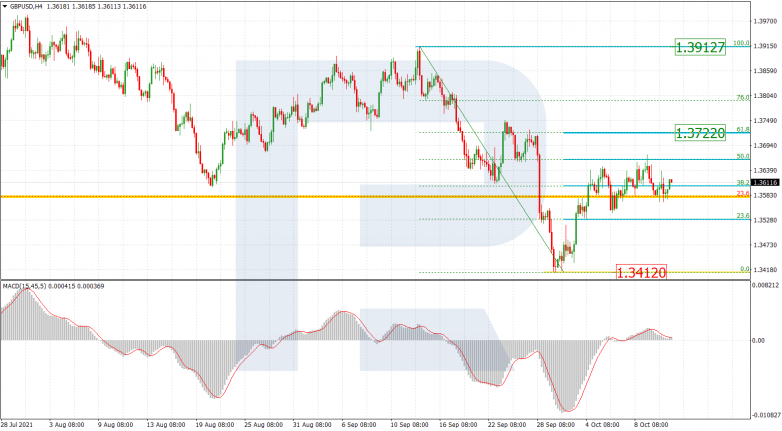Click the 3 Aug 08:00 time label
The width and height of the screenshot is (782, 431).
click(x=67, y=425)
